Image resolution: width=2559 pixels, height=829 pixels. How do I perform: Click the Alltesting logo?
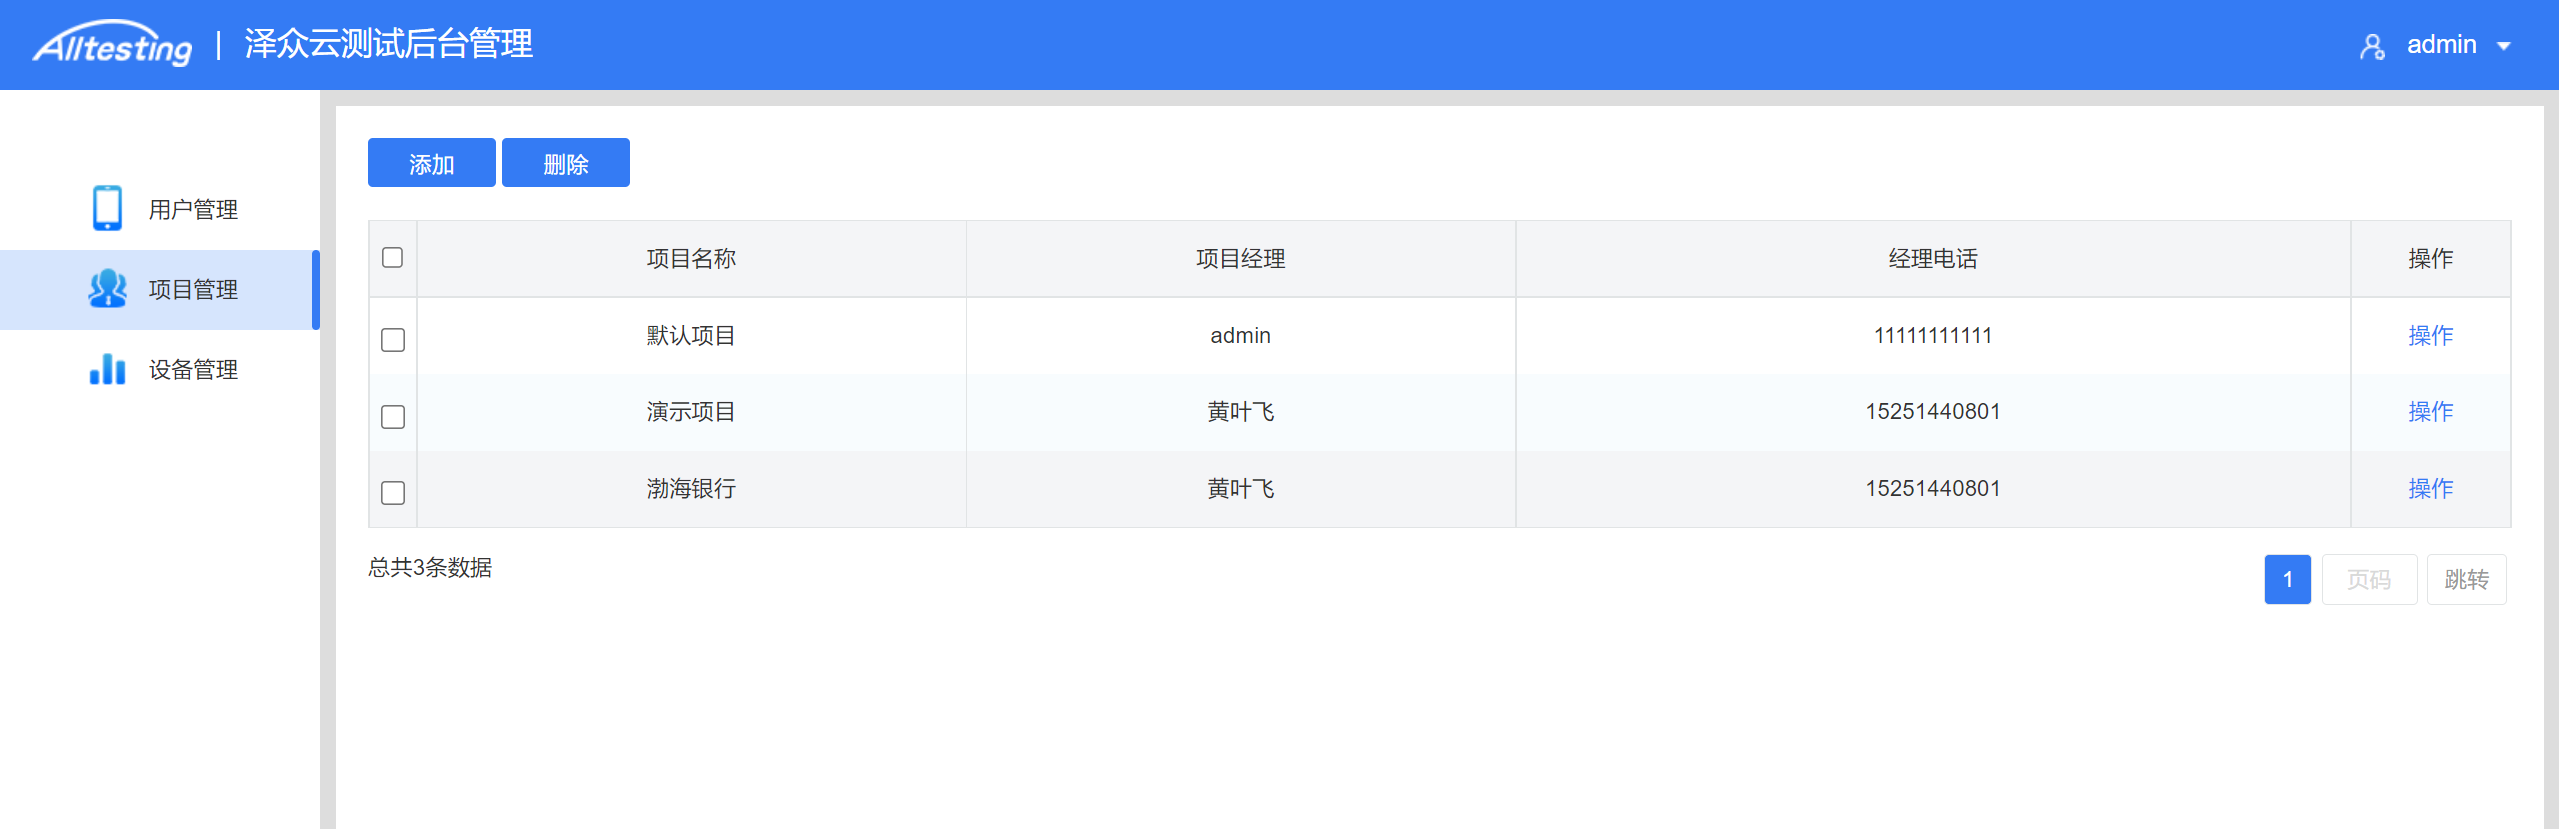click(x=112, y=44)
